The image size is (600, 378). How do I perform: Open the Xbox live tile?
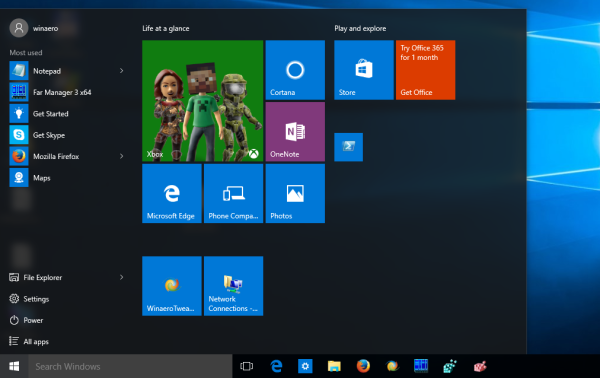[202, 101]
